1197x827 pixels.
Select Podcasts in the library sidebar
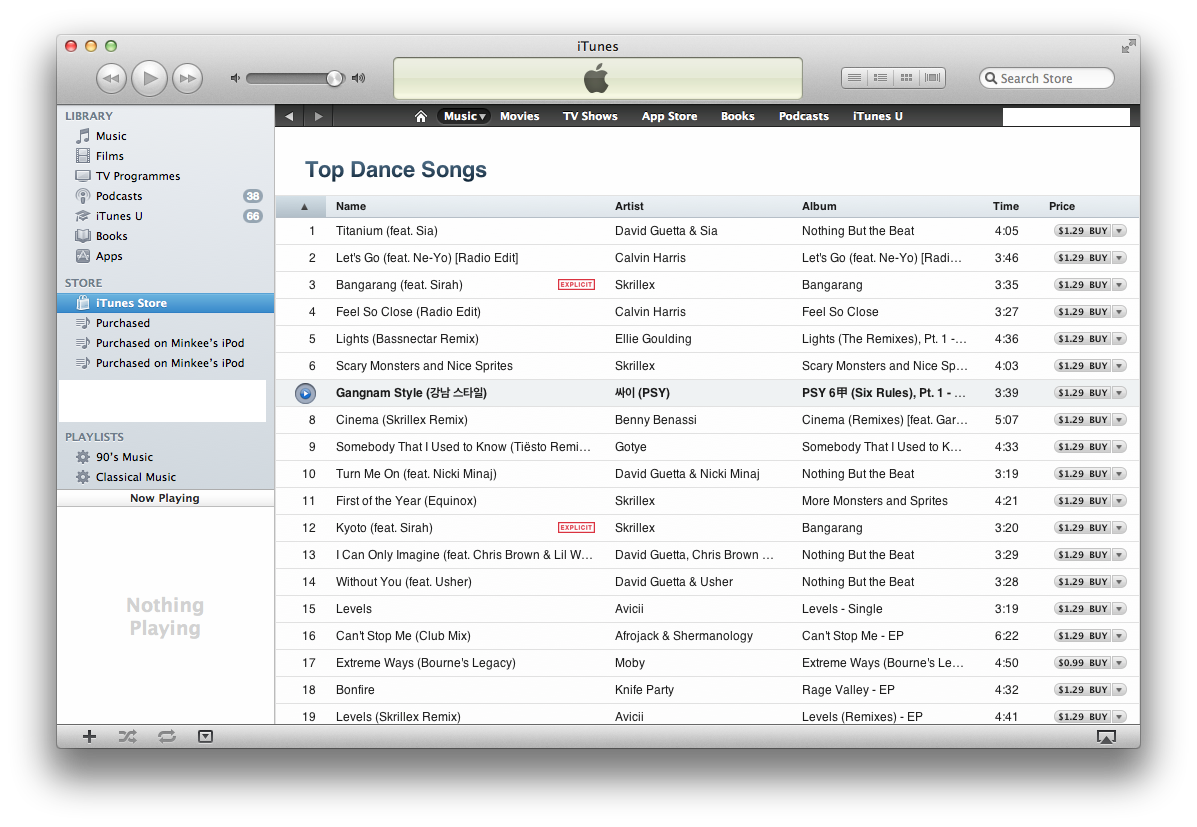click(166, 196)
